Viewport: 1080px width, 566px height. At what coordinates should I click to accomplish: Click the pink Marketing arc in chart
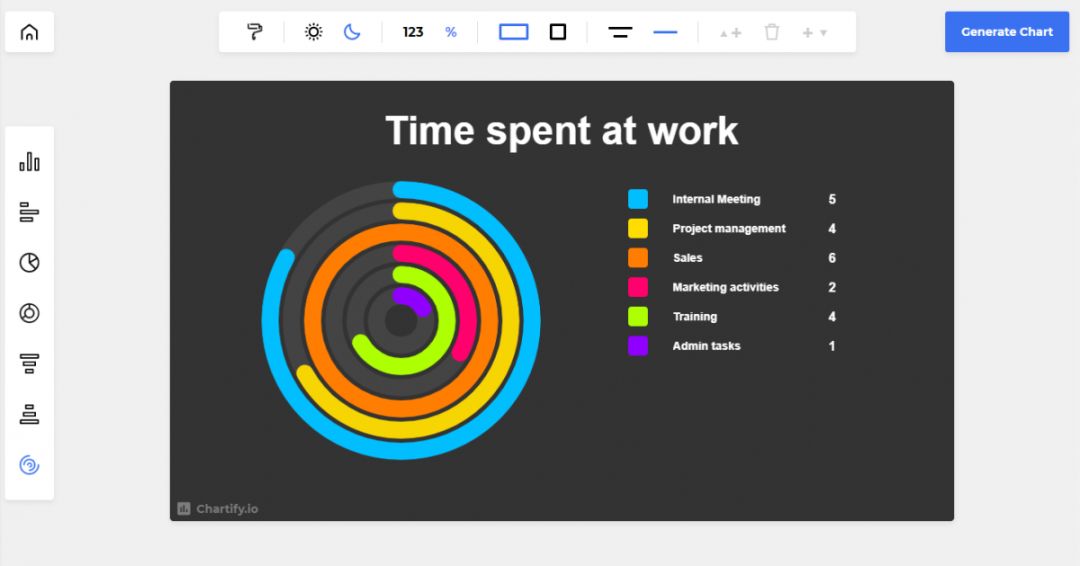pyautogui.click(x=468, y=321)
